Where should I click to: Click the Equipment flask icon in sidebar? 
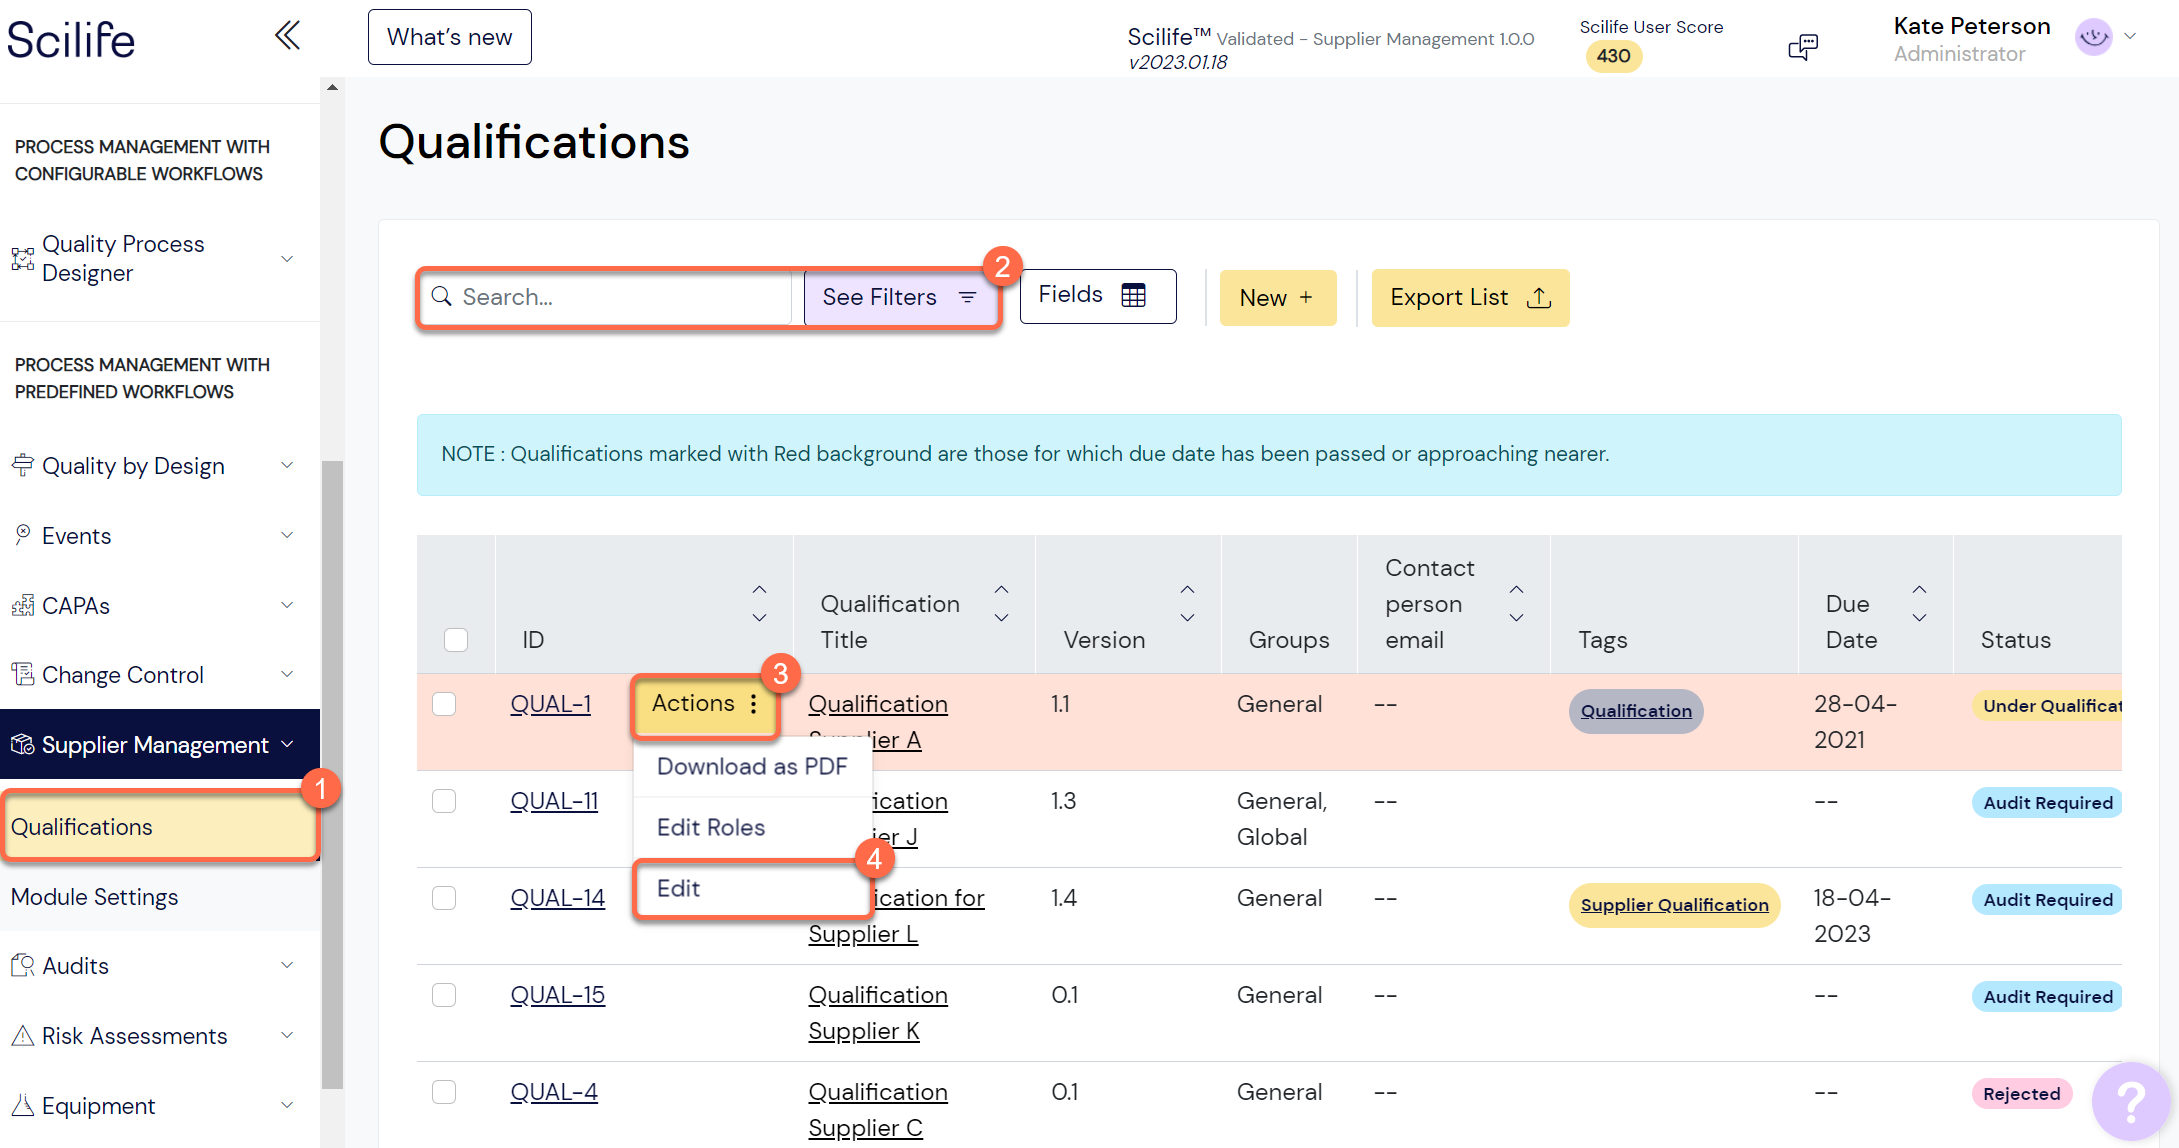click(x=22, y=1105)
